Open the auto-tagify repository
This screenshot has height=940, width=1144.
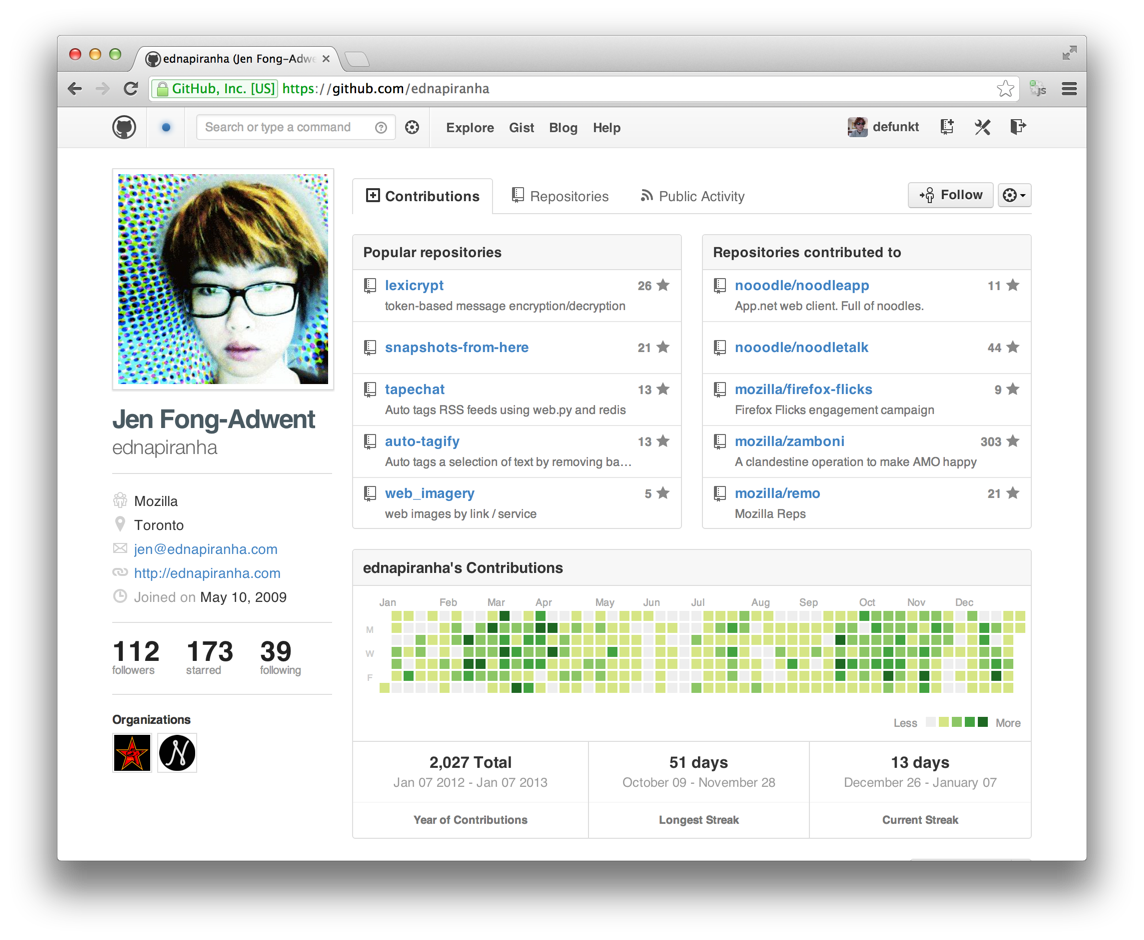point(422,442)
